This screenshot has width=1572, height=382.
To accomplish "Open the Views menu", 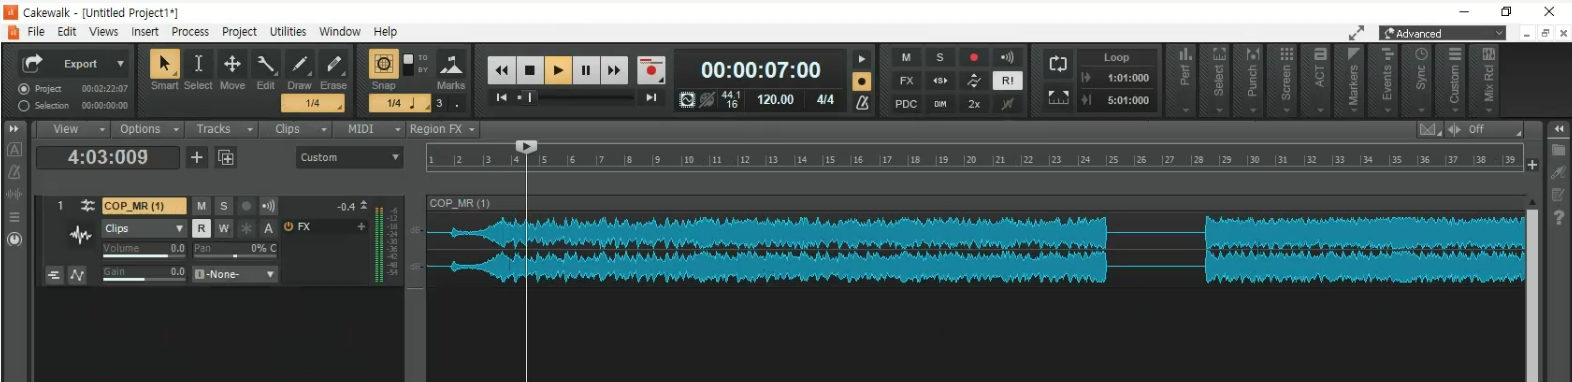I will click(103, 32).
